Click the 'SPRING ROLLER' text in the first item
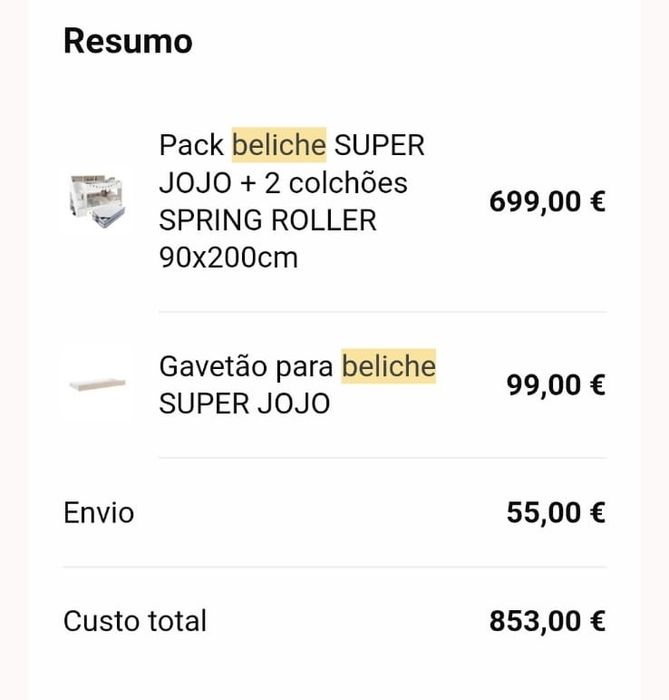Viewport: 669px width, 700px height. pyautogui.click(x=268, y=220)
